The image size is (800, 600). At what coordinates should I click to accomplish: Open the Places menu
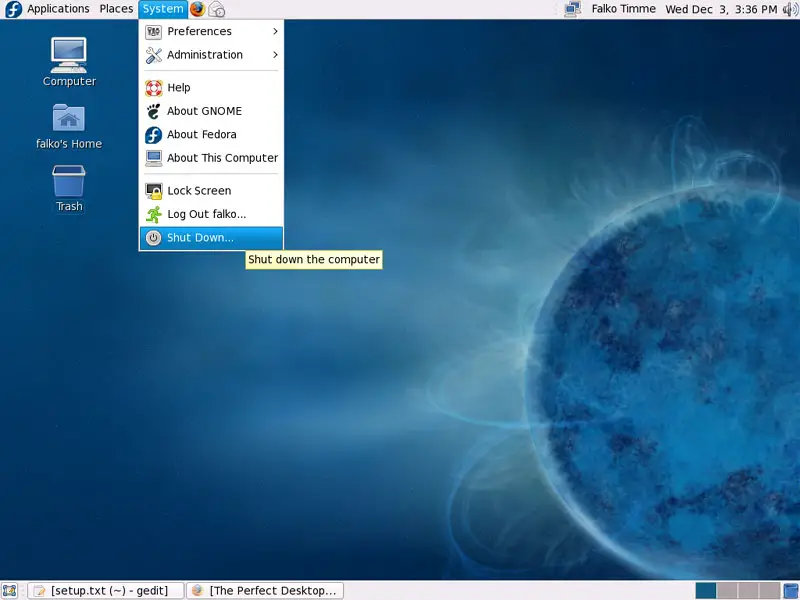click(116, 9)
